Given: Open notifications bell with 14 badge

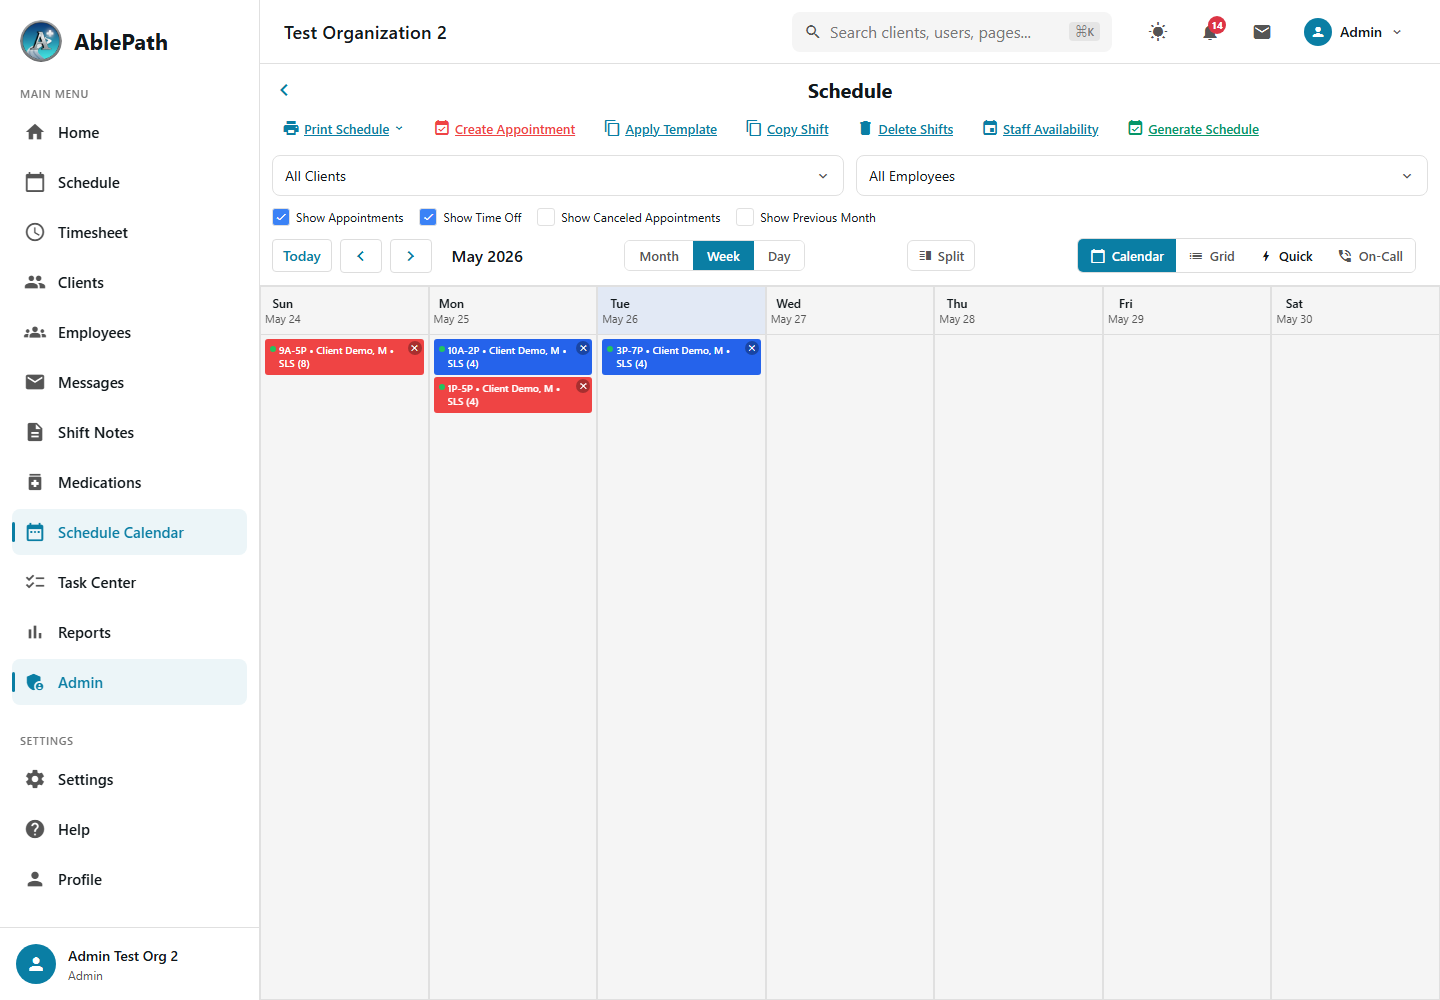Looking at the screenshot, I should tap(1211, 31).
